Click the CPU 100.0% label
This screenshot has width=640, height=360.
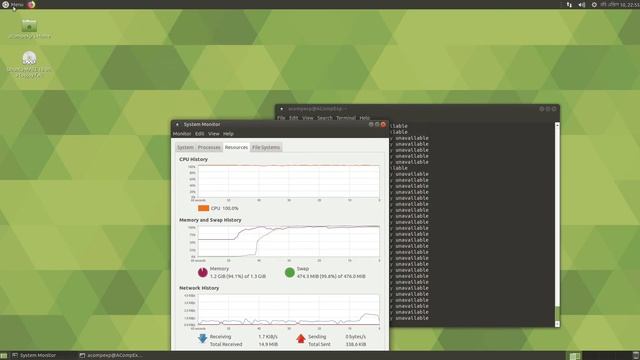tap(224, 208)
